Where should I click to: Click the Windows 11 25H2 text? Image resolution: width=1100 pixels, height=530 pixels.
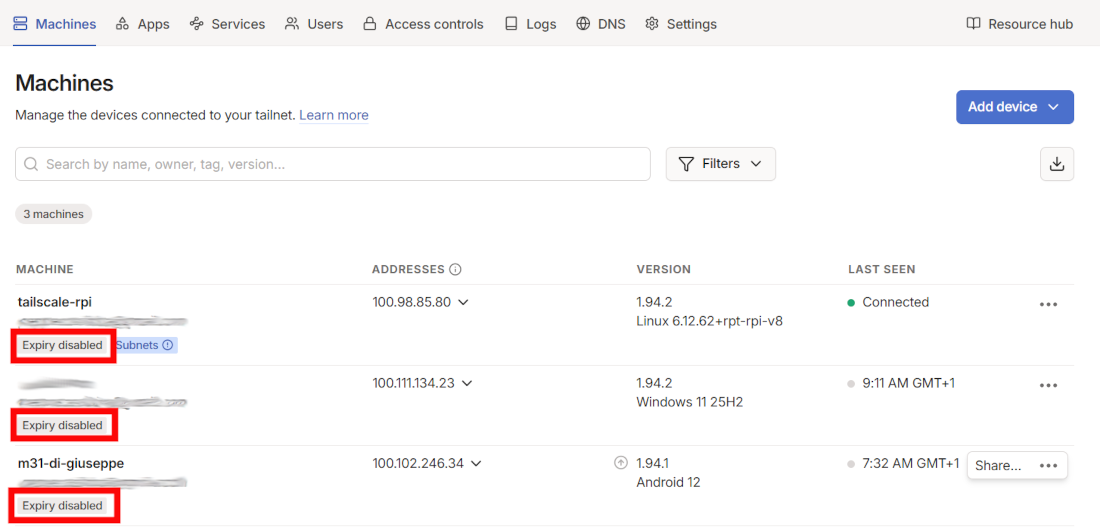point(690,402)
